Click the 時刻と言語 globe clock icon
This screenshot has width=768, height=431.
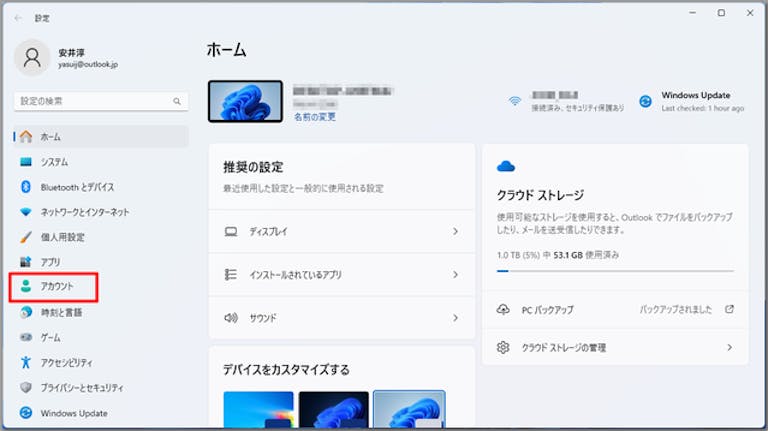[x=26, y=312]
